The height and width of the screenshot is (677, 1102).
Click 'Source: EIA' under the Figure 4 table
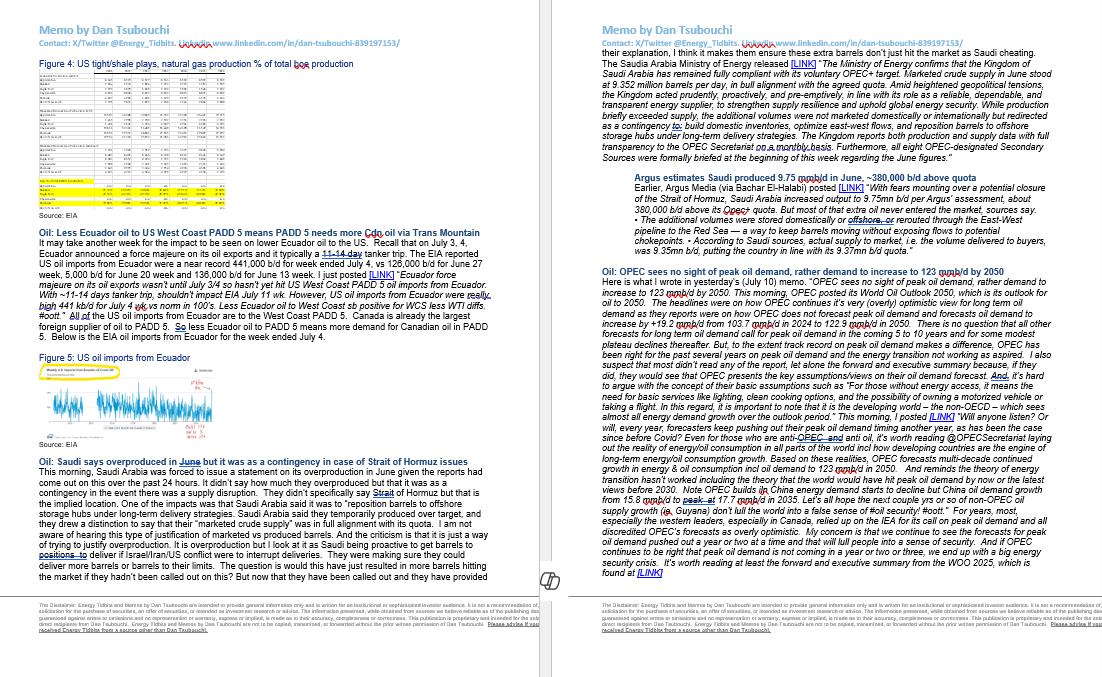coord(58,216)
